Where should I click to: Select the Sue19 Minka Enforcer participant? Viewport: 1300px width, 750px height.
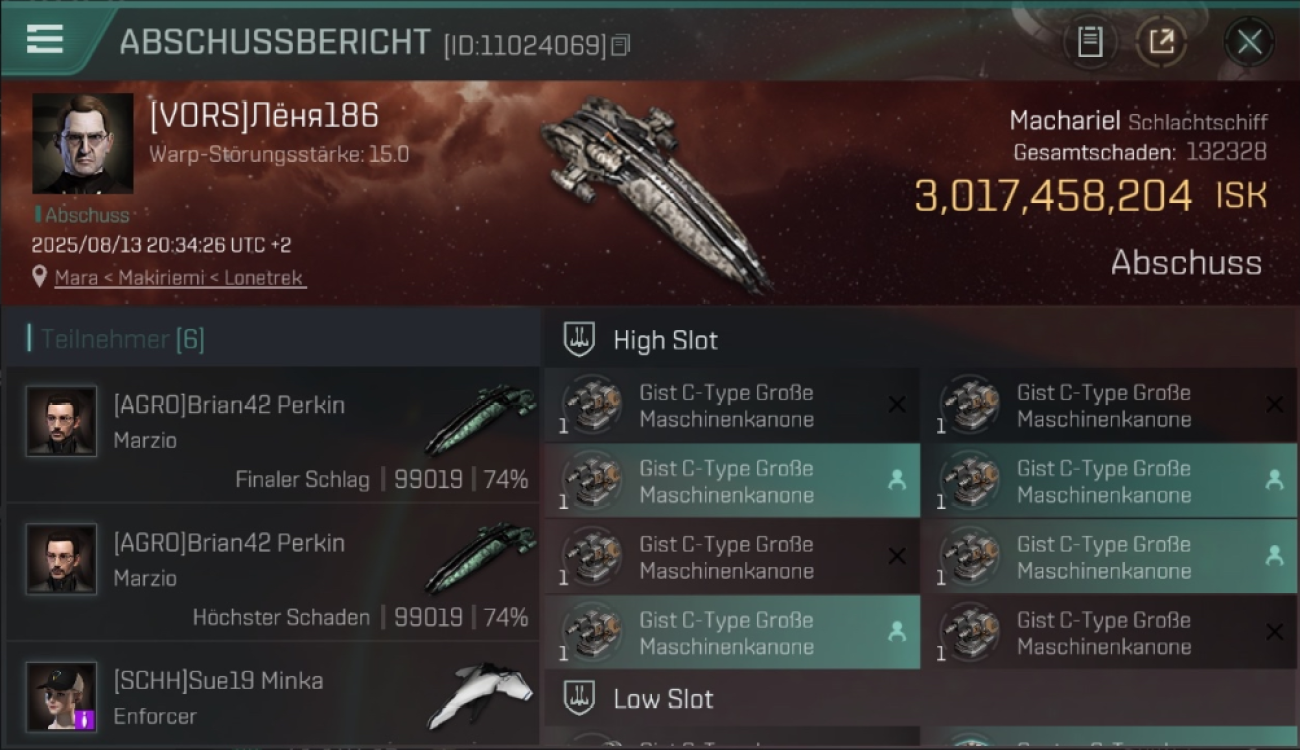pos(272,696)
